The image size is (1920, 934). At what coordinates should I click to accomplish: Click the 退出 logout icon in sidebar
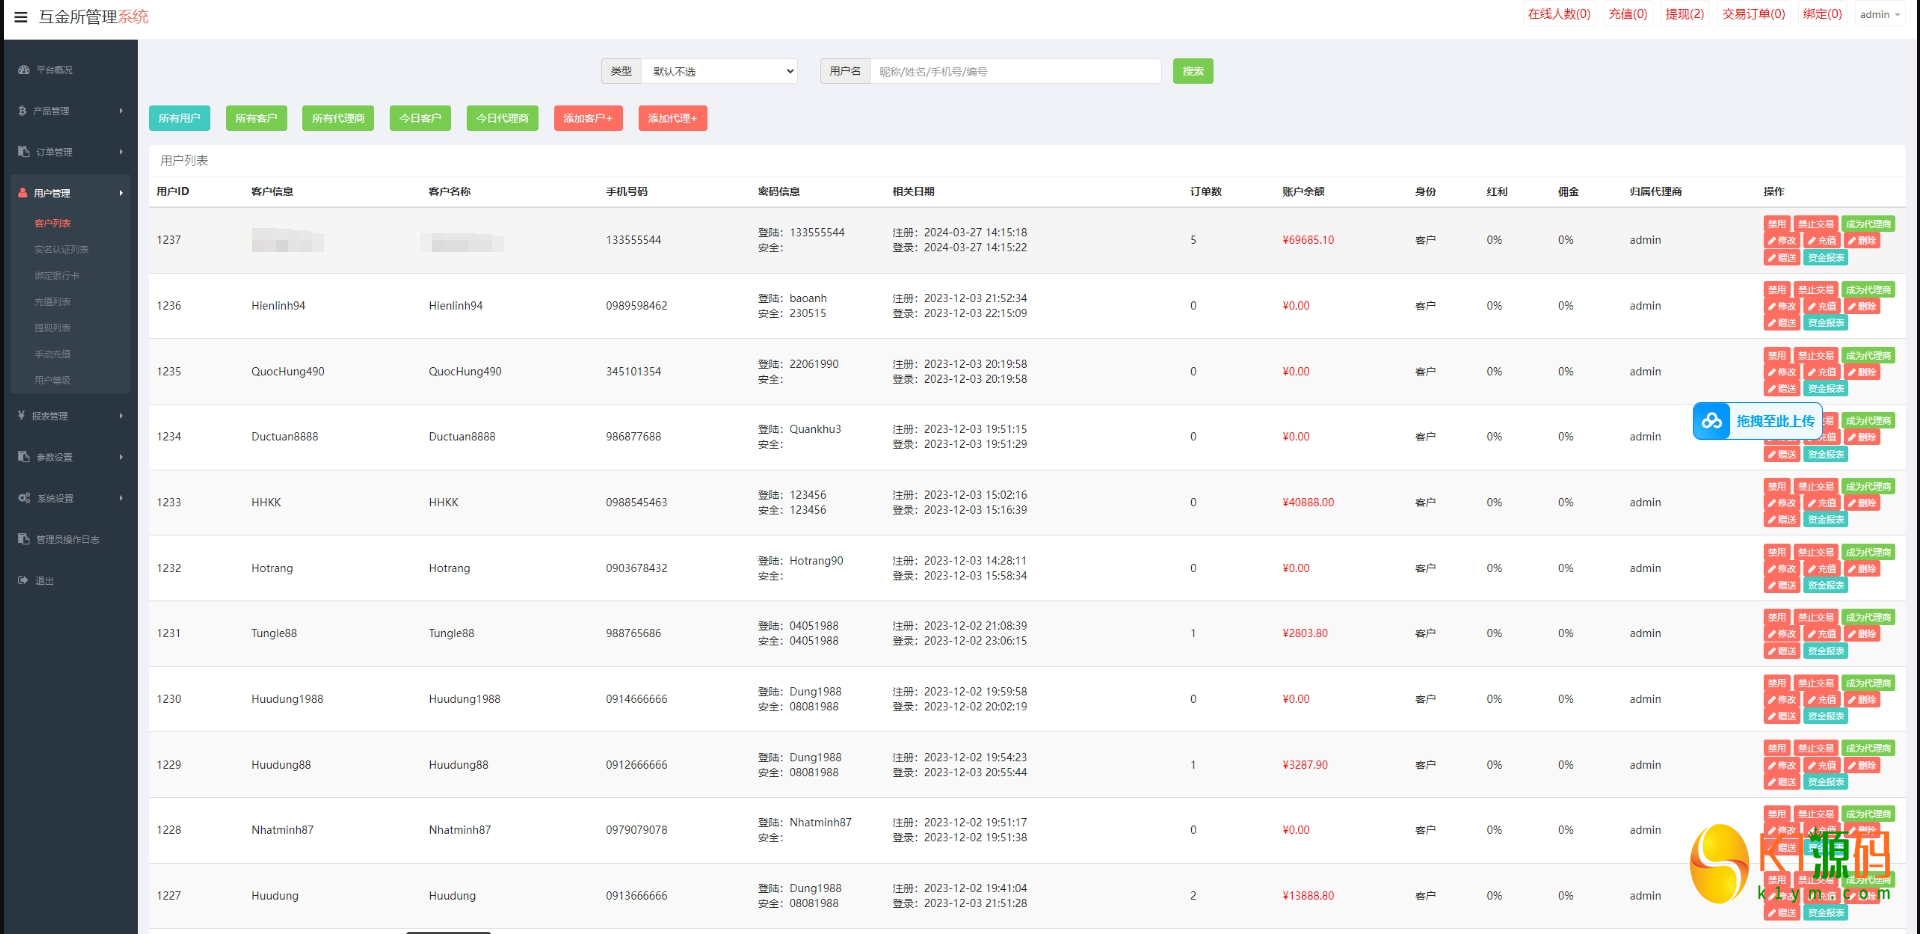23,580
